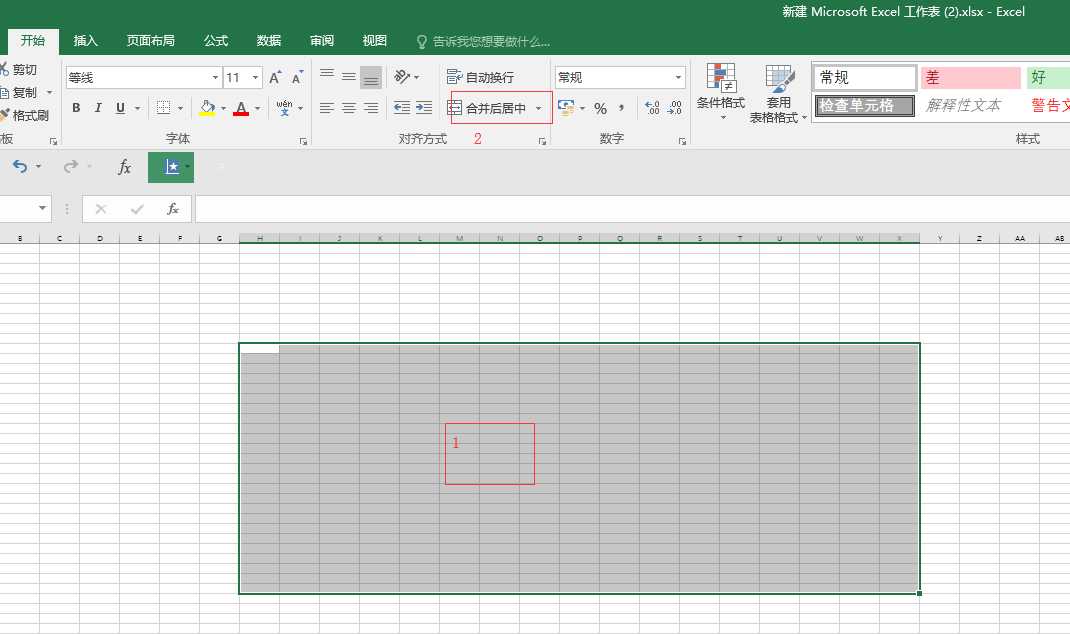Toggle Italic formatting button
Viewport: 1070px width, 634px height.
tap(98, 108)
